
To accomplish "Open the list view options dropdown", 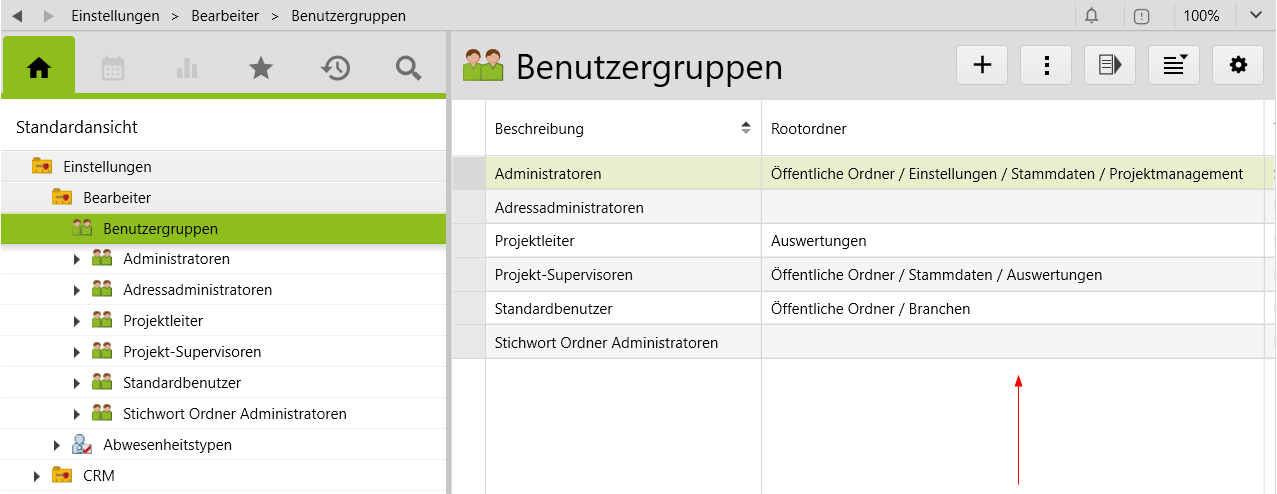I will (1174, 65).
